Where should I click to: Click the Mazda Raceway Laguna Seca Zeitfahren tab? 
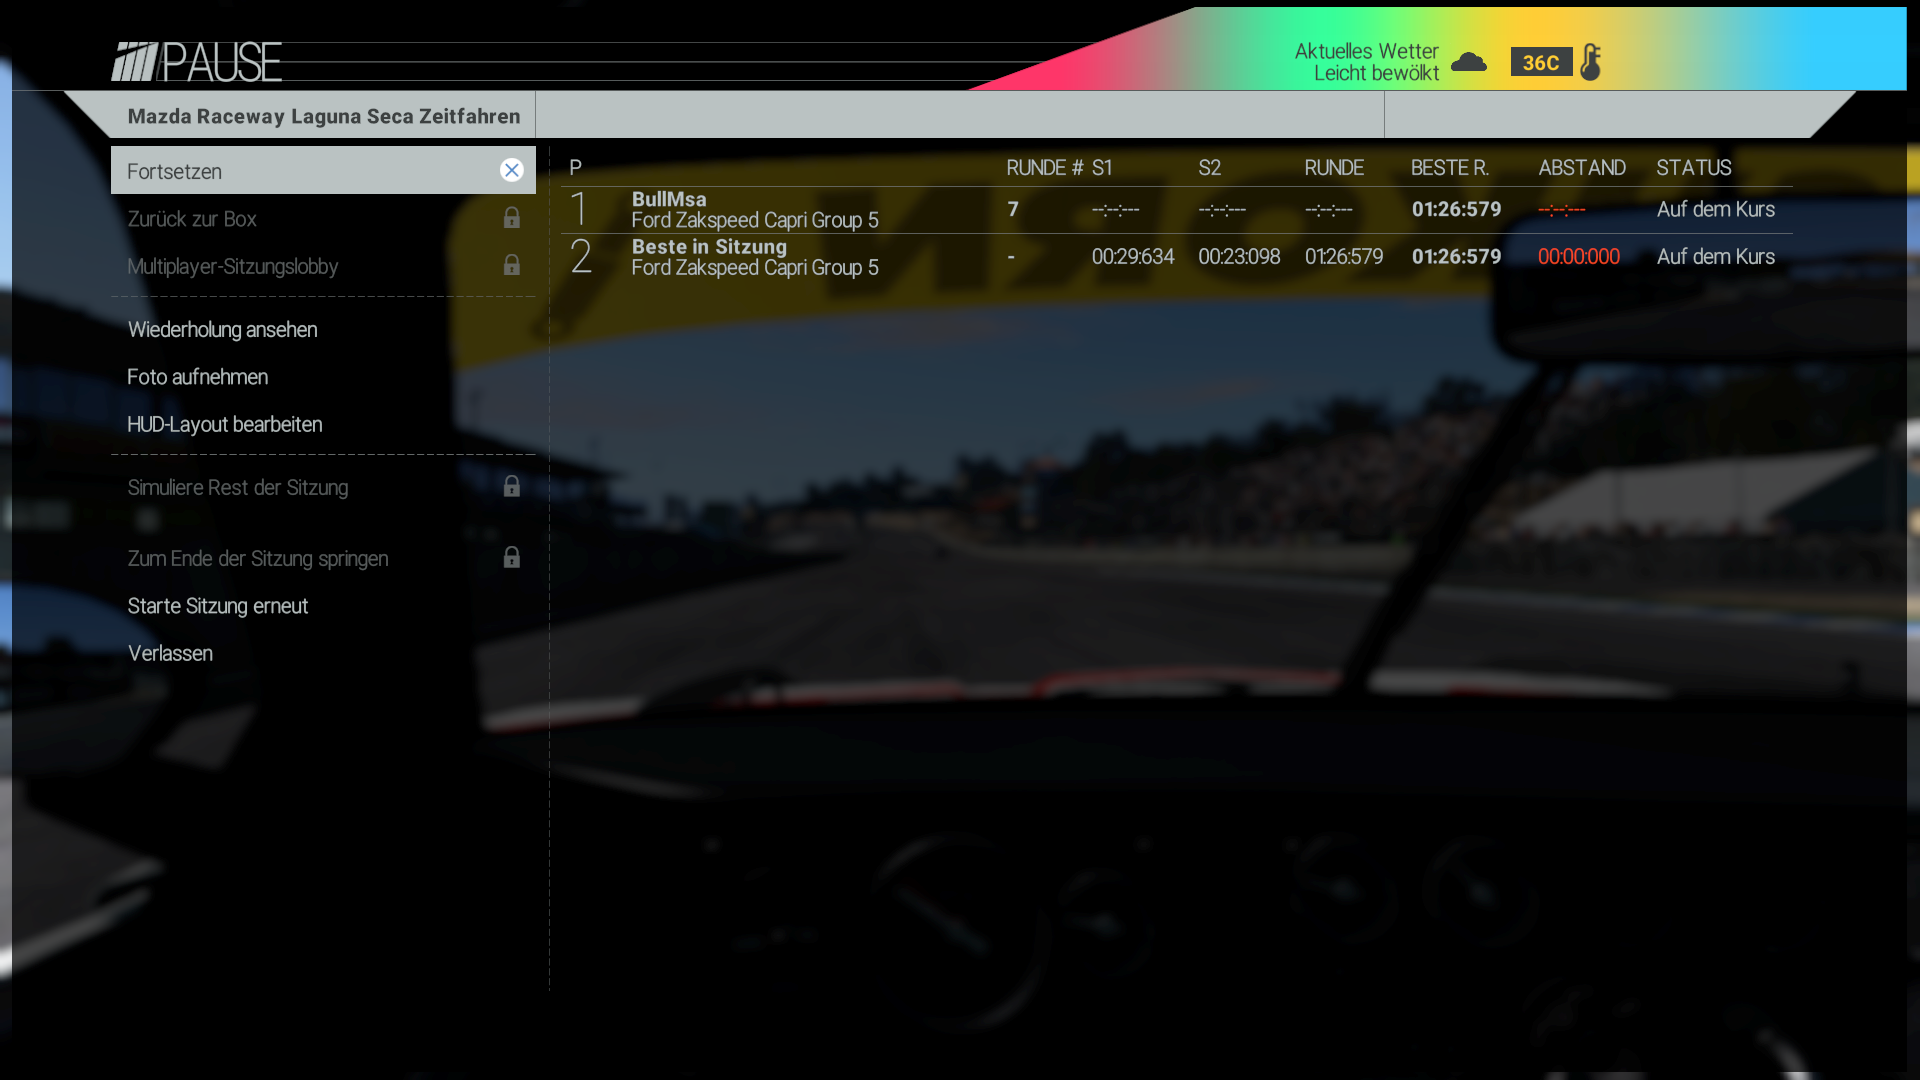tap(323, 116)
